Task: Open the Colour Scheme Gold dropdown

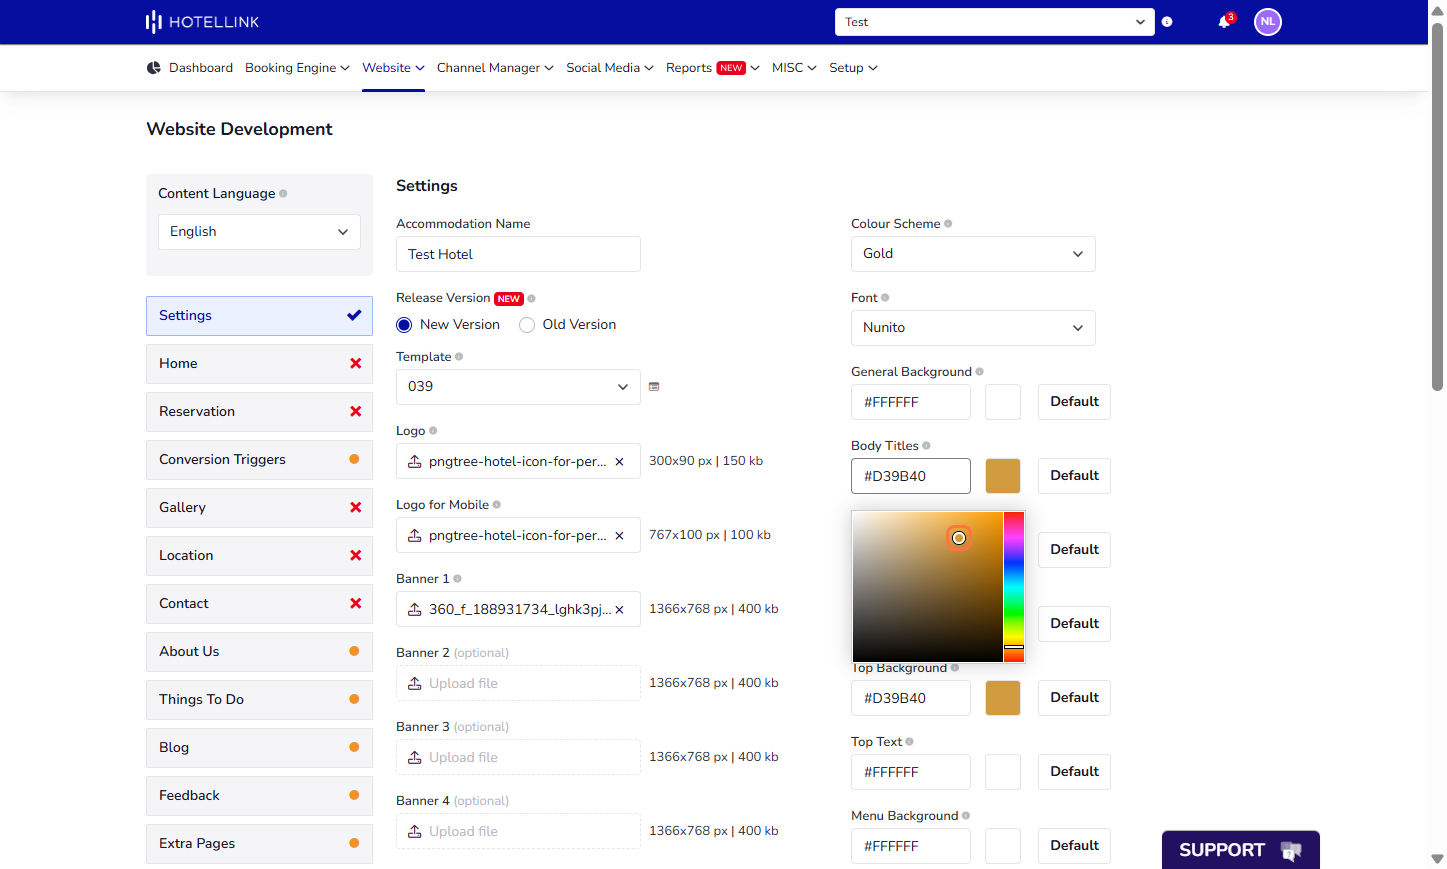Action: 973,254
